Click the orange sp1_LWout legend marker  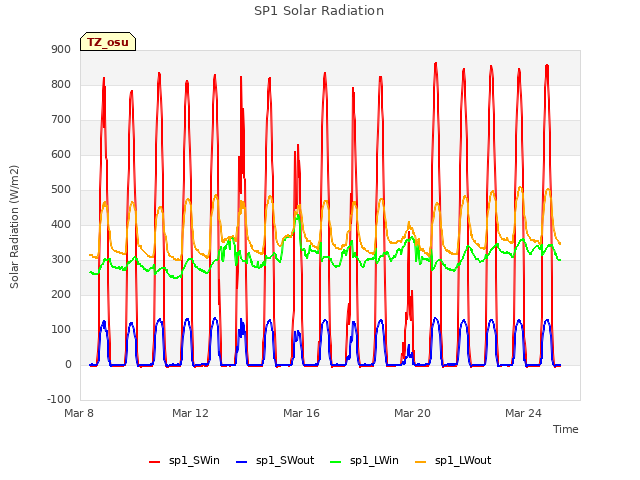(420, 462)
